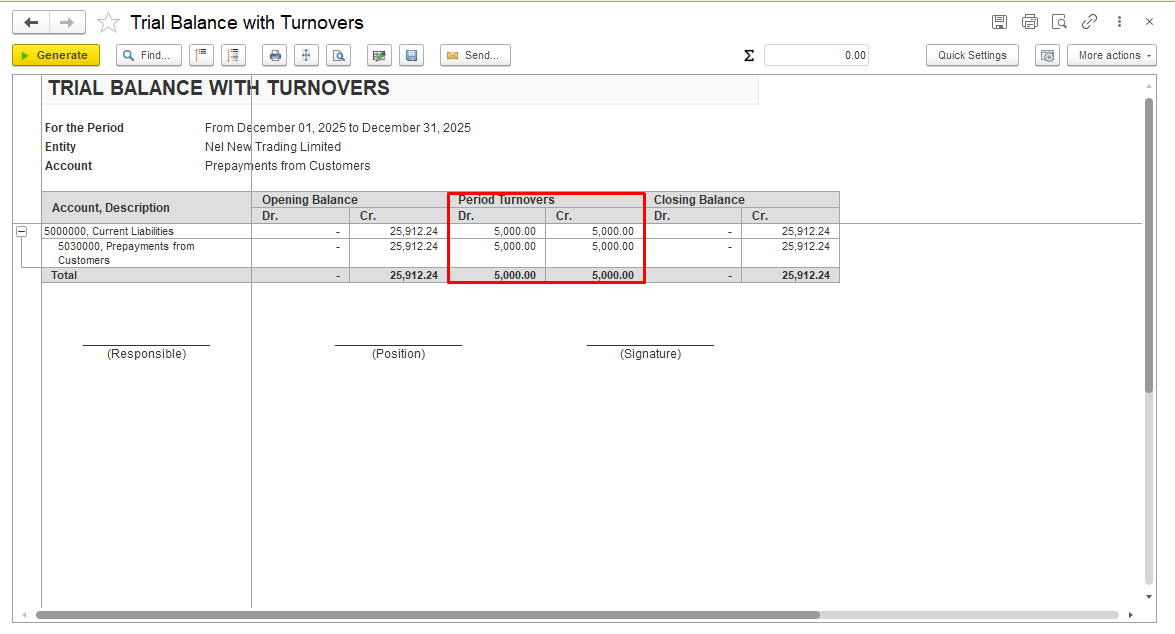The height and width of the screenshot is (634, 1175).
Task: Preview icon in the top-right title bar
Action: 1059,22
